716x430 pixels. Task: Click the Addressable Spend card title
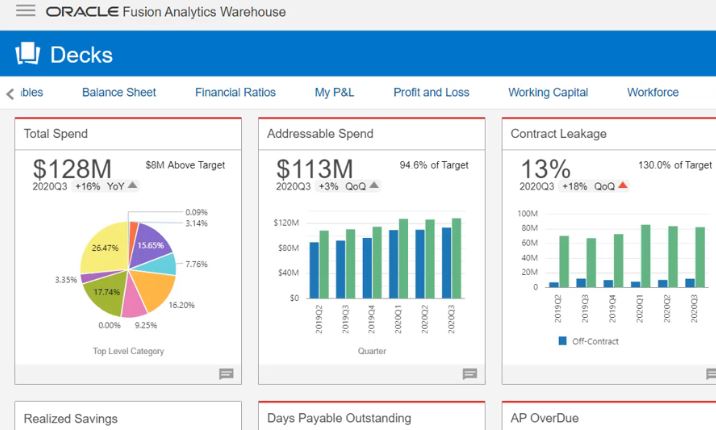click(320, 134)
